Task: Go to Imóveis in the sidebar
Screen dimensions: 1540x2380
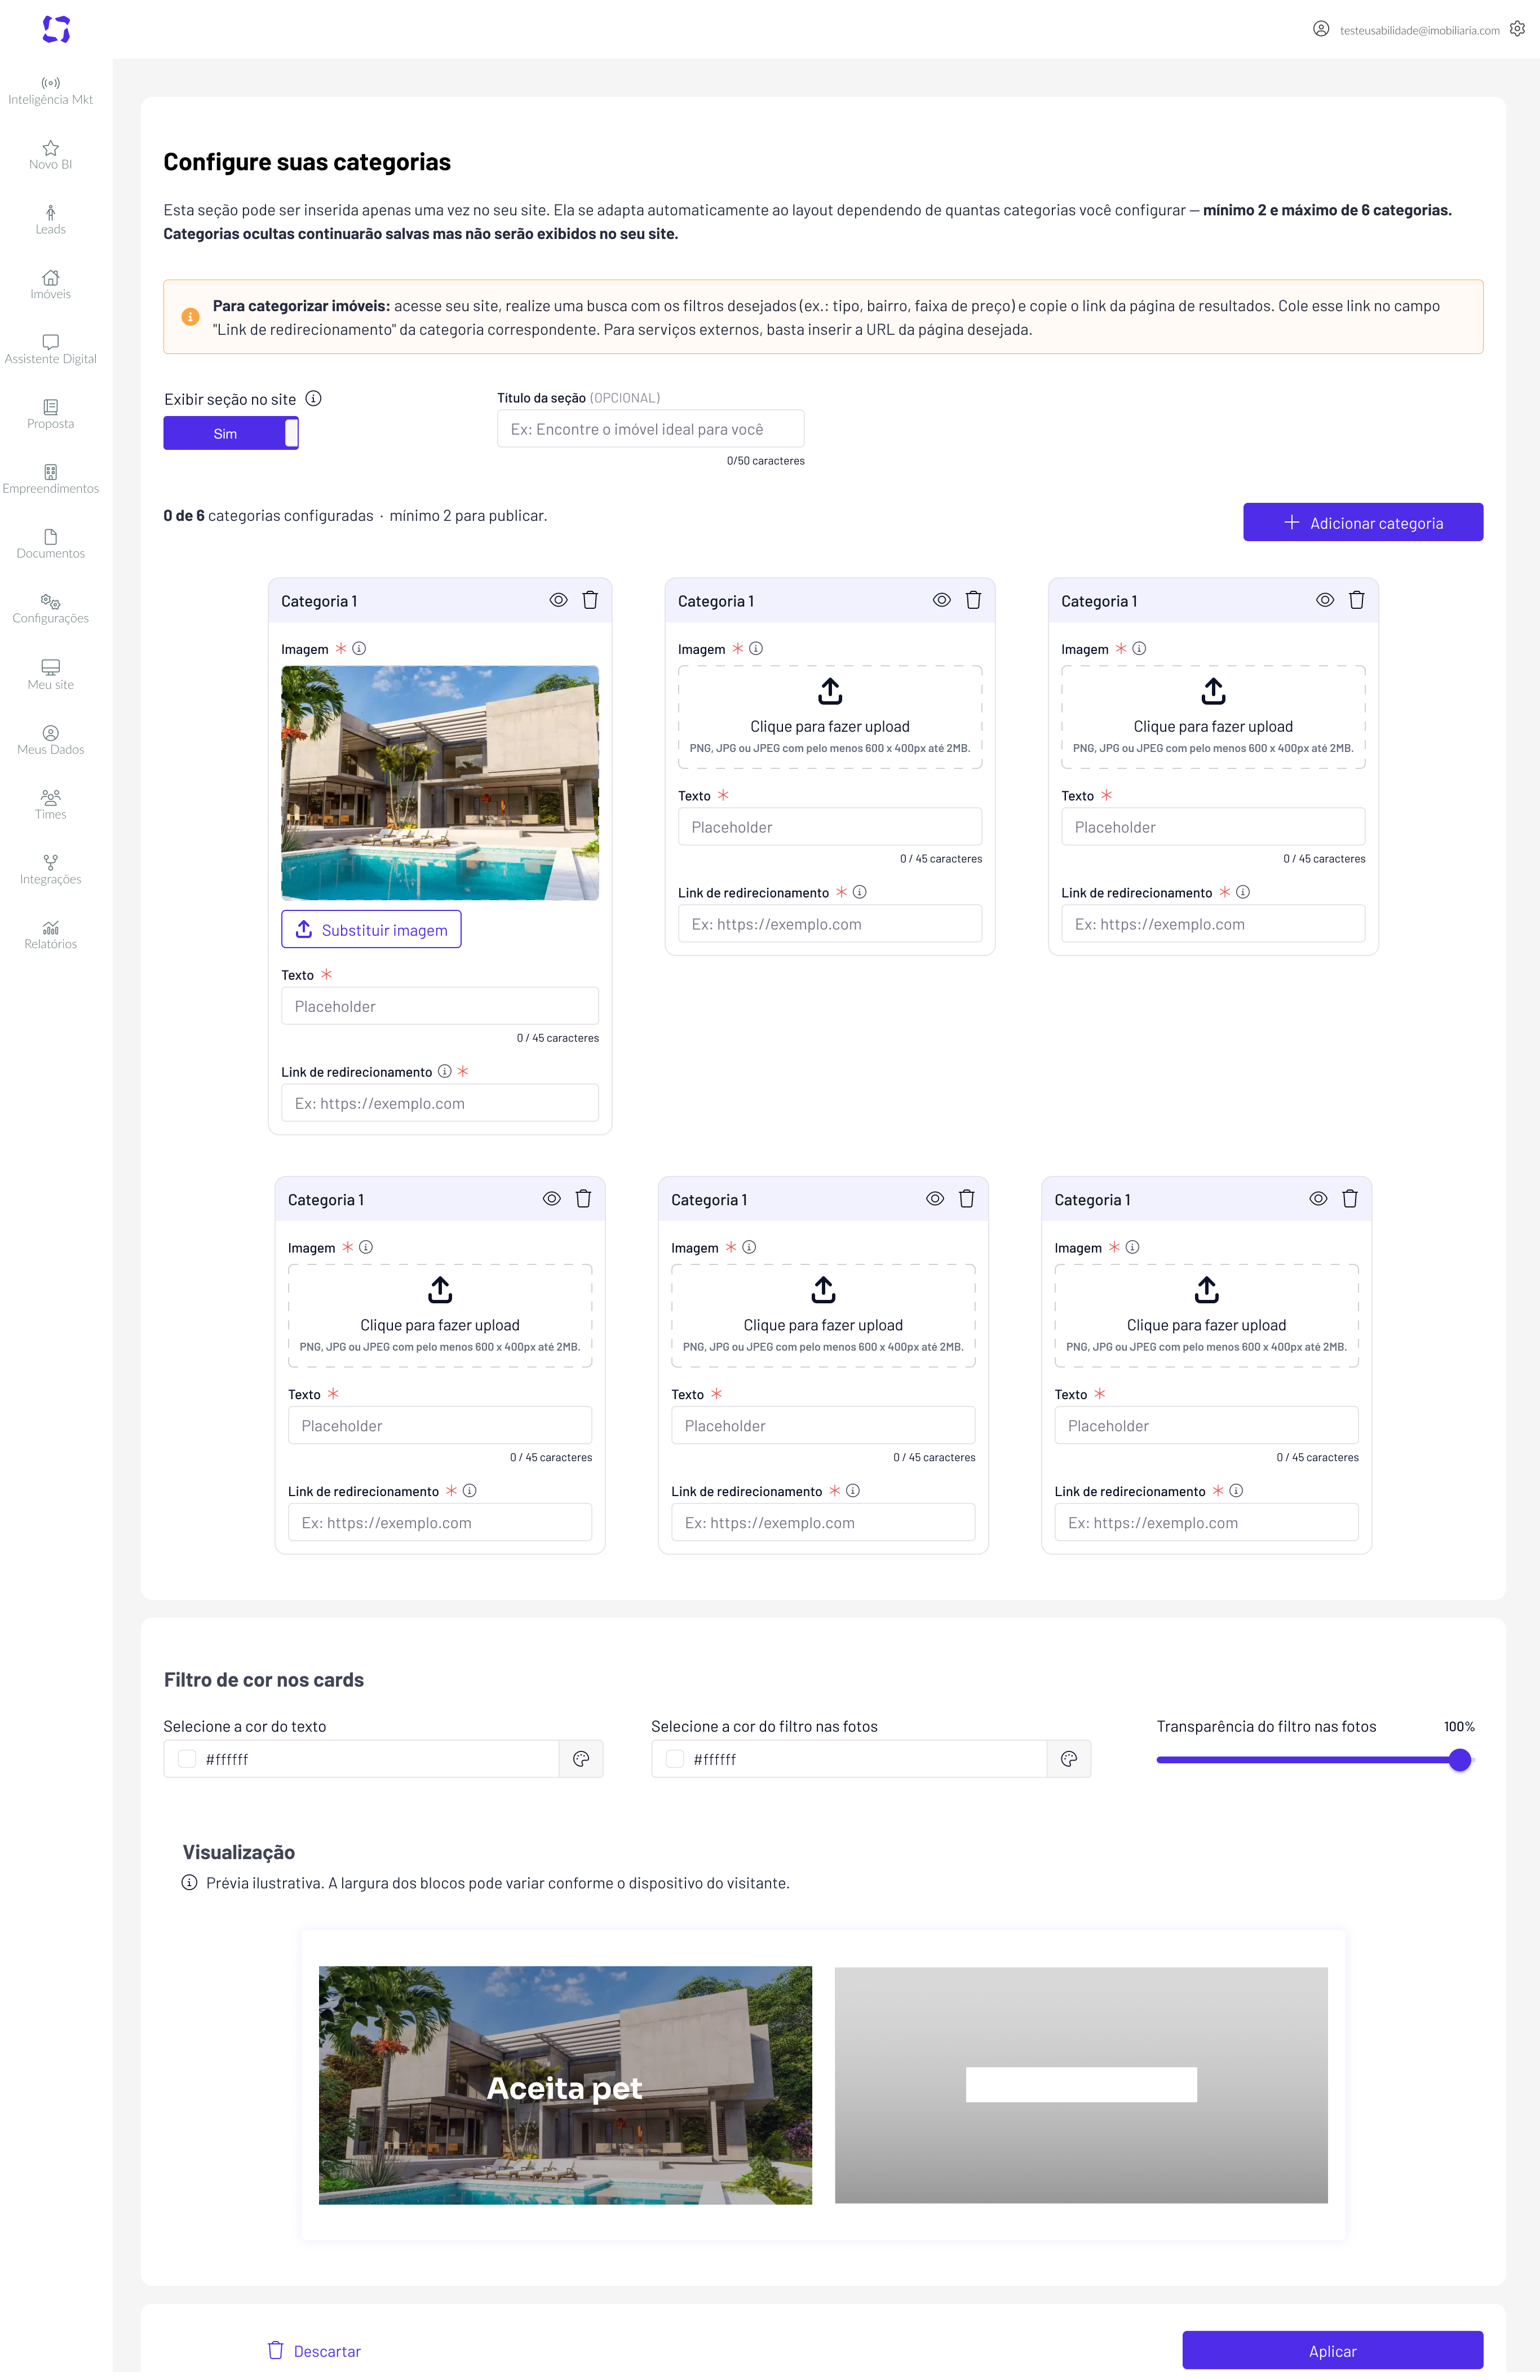Action: click(x=51, y=285)
